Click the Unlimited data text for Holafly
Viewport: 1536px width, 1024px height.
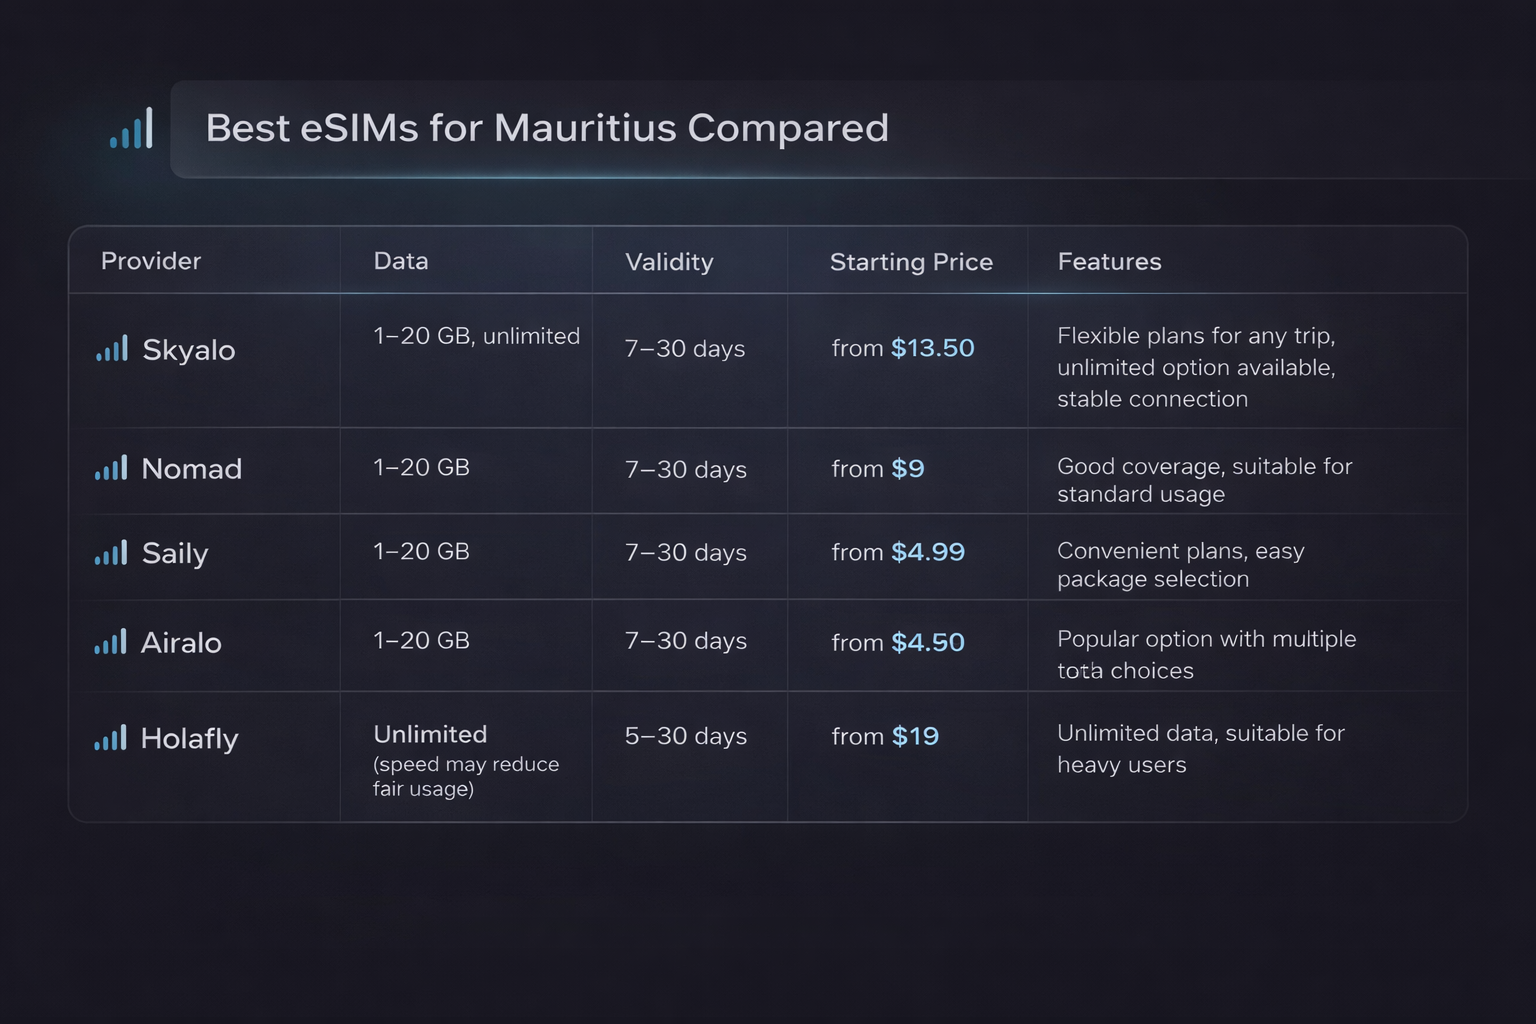(430, 733)
